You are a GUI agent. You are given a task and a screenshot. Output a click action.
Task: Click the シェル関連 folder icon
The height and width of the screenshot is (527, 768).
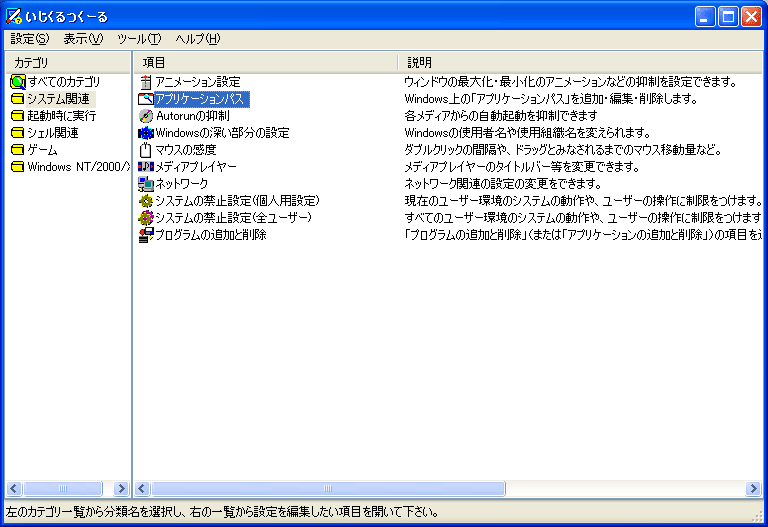point(18,133)
